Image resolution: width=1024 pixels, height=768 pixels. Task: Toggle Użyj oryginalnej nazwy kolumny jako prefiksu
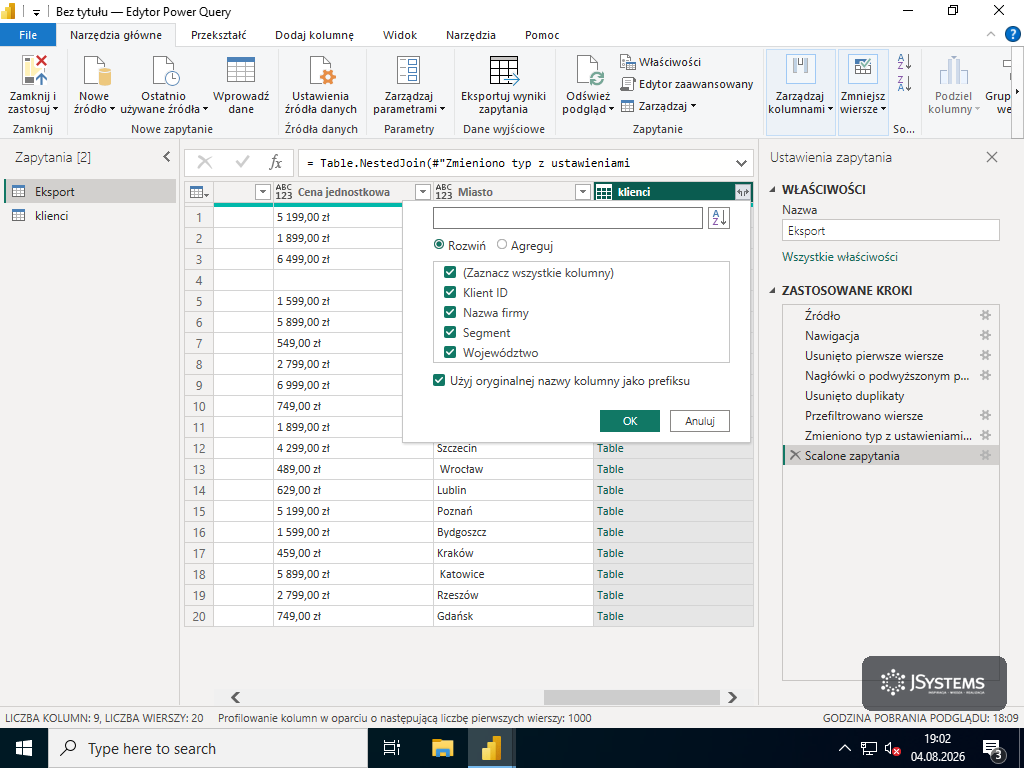pyautogui.click(x=440, y=380)
